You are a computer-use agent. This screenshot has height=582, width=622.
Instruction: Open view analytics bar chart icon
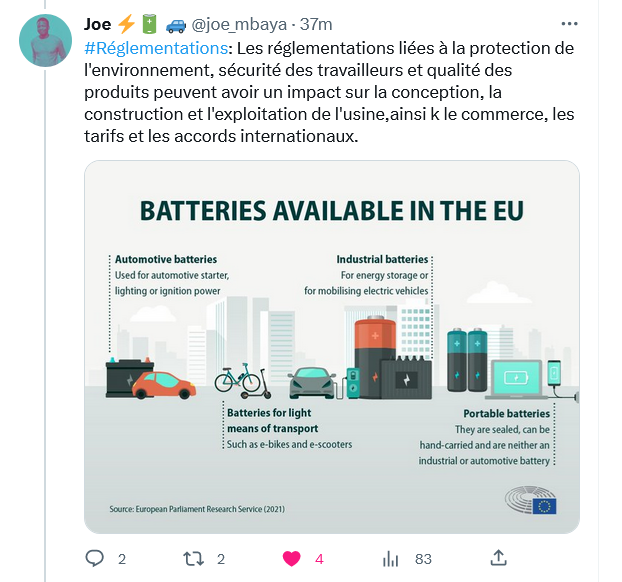(x=390, y=559)
